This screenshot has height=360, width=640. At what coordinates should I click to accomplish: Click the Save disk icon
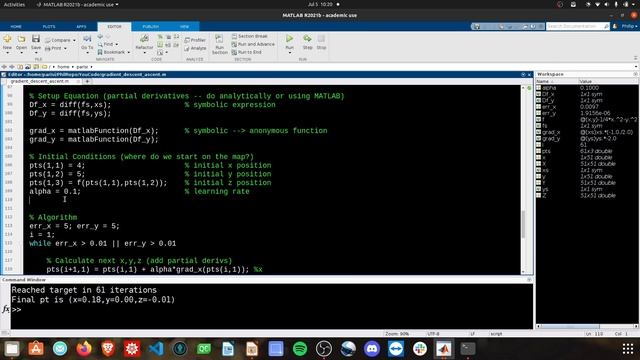coord(36,39)
